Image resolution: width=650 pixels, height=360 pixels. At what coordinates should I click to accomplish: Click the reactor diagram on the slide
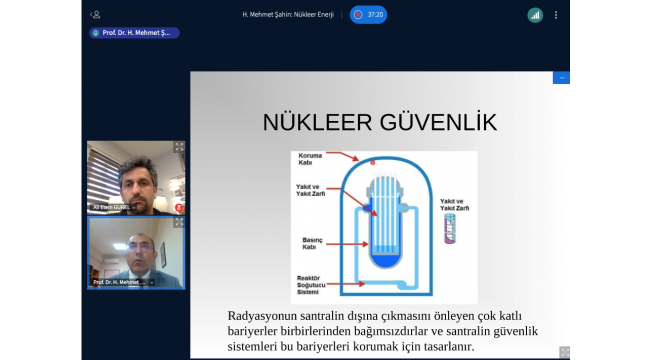tap(384, 227)
